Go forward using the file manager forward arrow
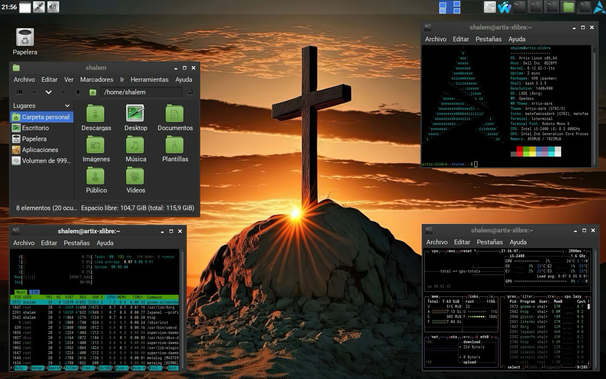 tap(63, 92)
